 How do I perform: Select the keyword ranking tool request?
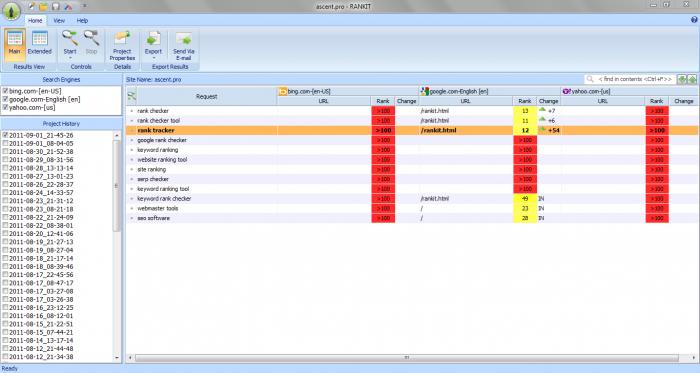tap(163, 189)
